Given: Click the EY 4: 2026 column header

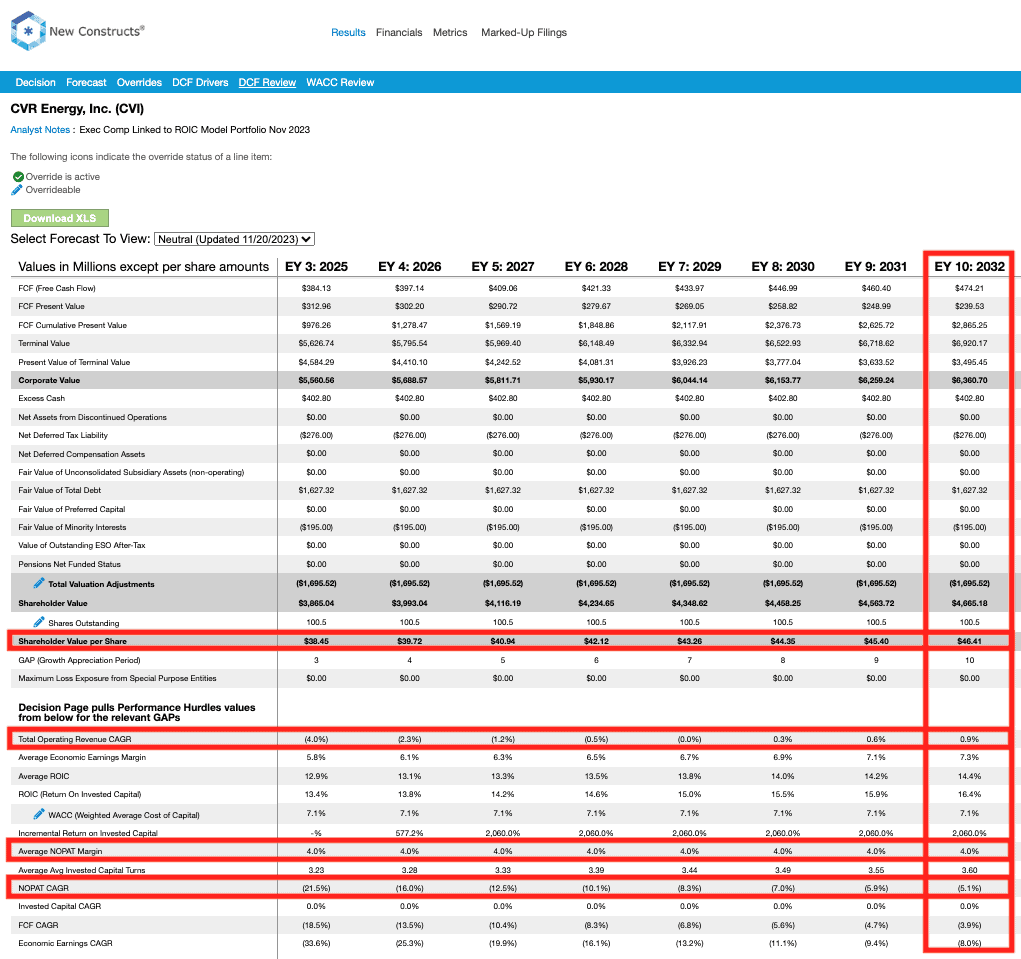Looking at the screenshot, I should [410, 266].
